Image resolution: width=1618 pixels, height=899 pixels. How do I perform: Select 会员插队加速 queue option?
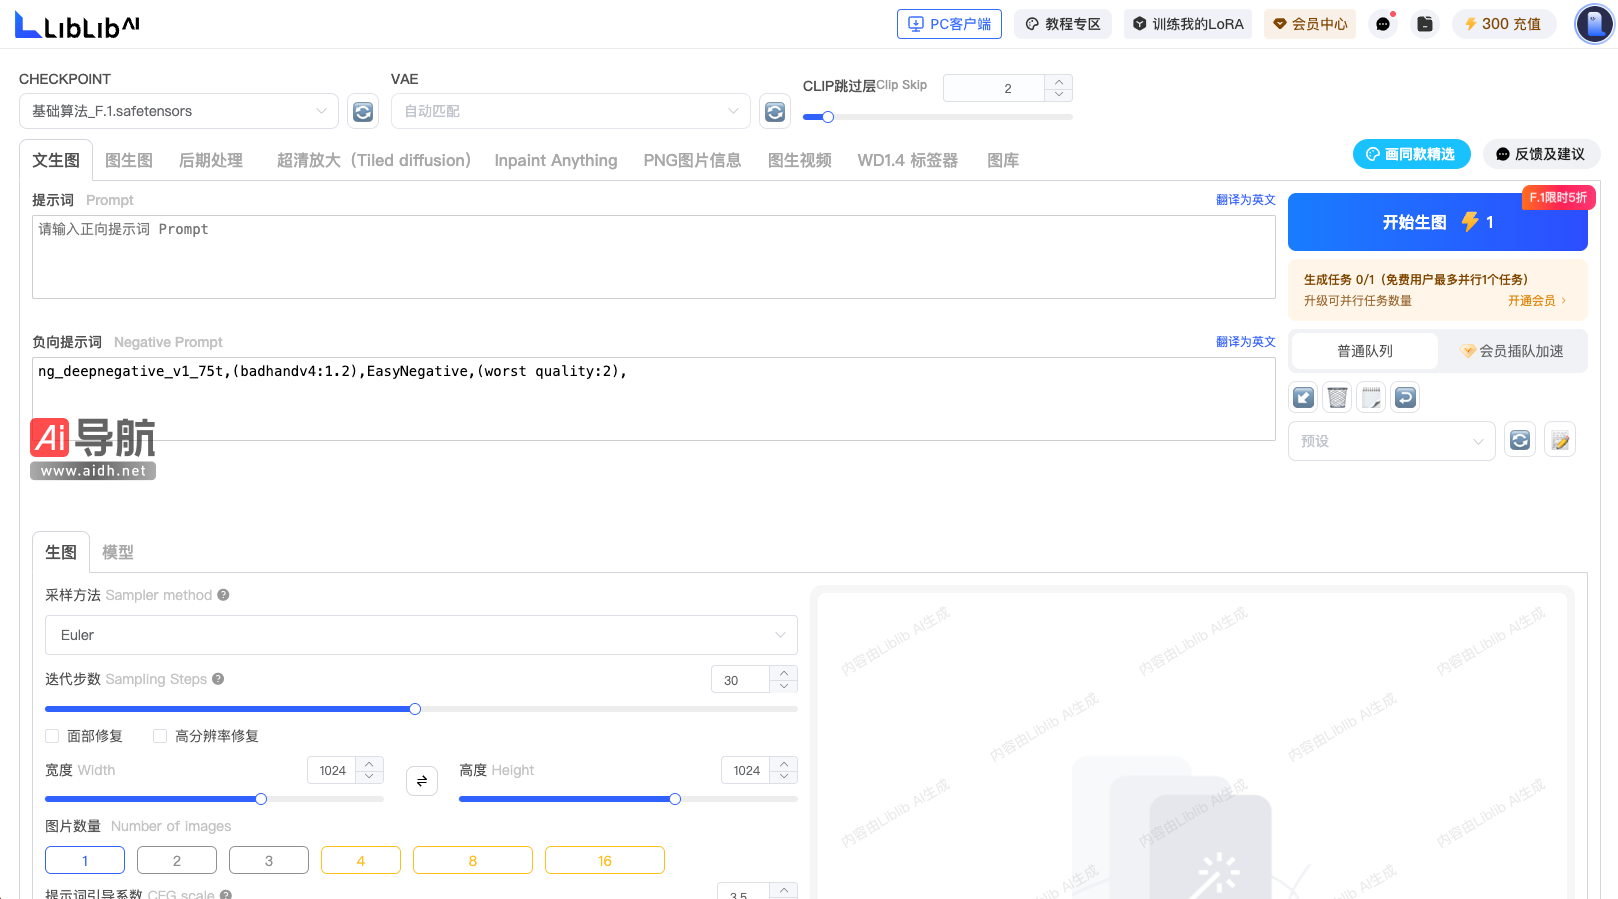coord(1512,351)
